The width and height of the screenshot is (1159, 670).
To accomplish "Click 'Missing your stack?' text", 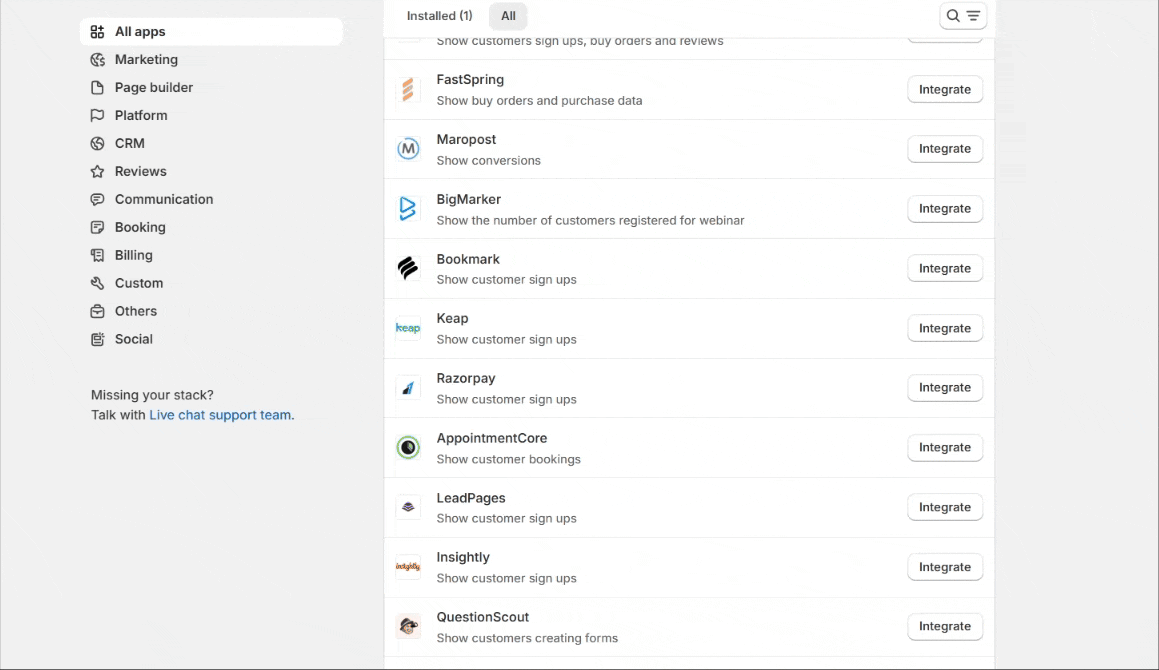I will click(x=152, y=395).
